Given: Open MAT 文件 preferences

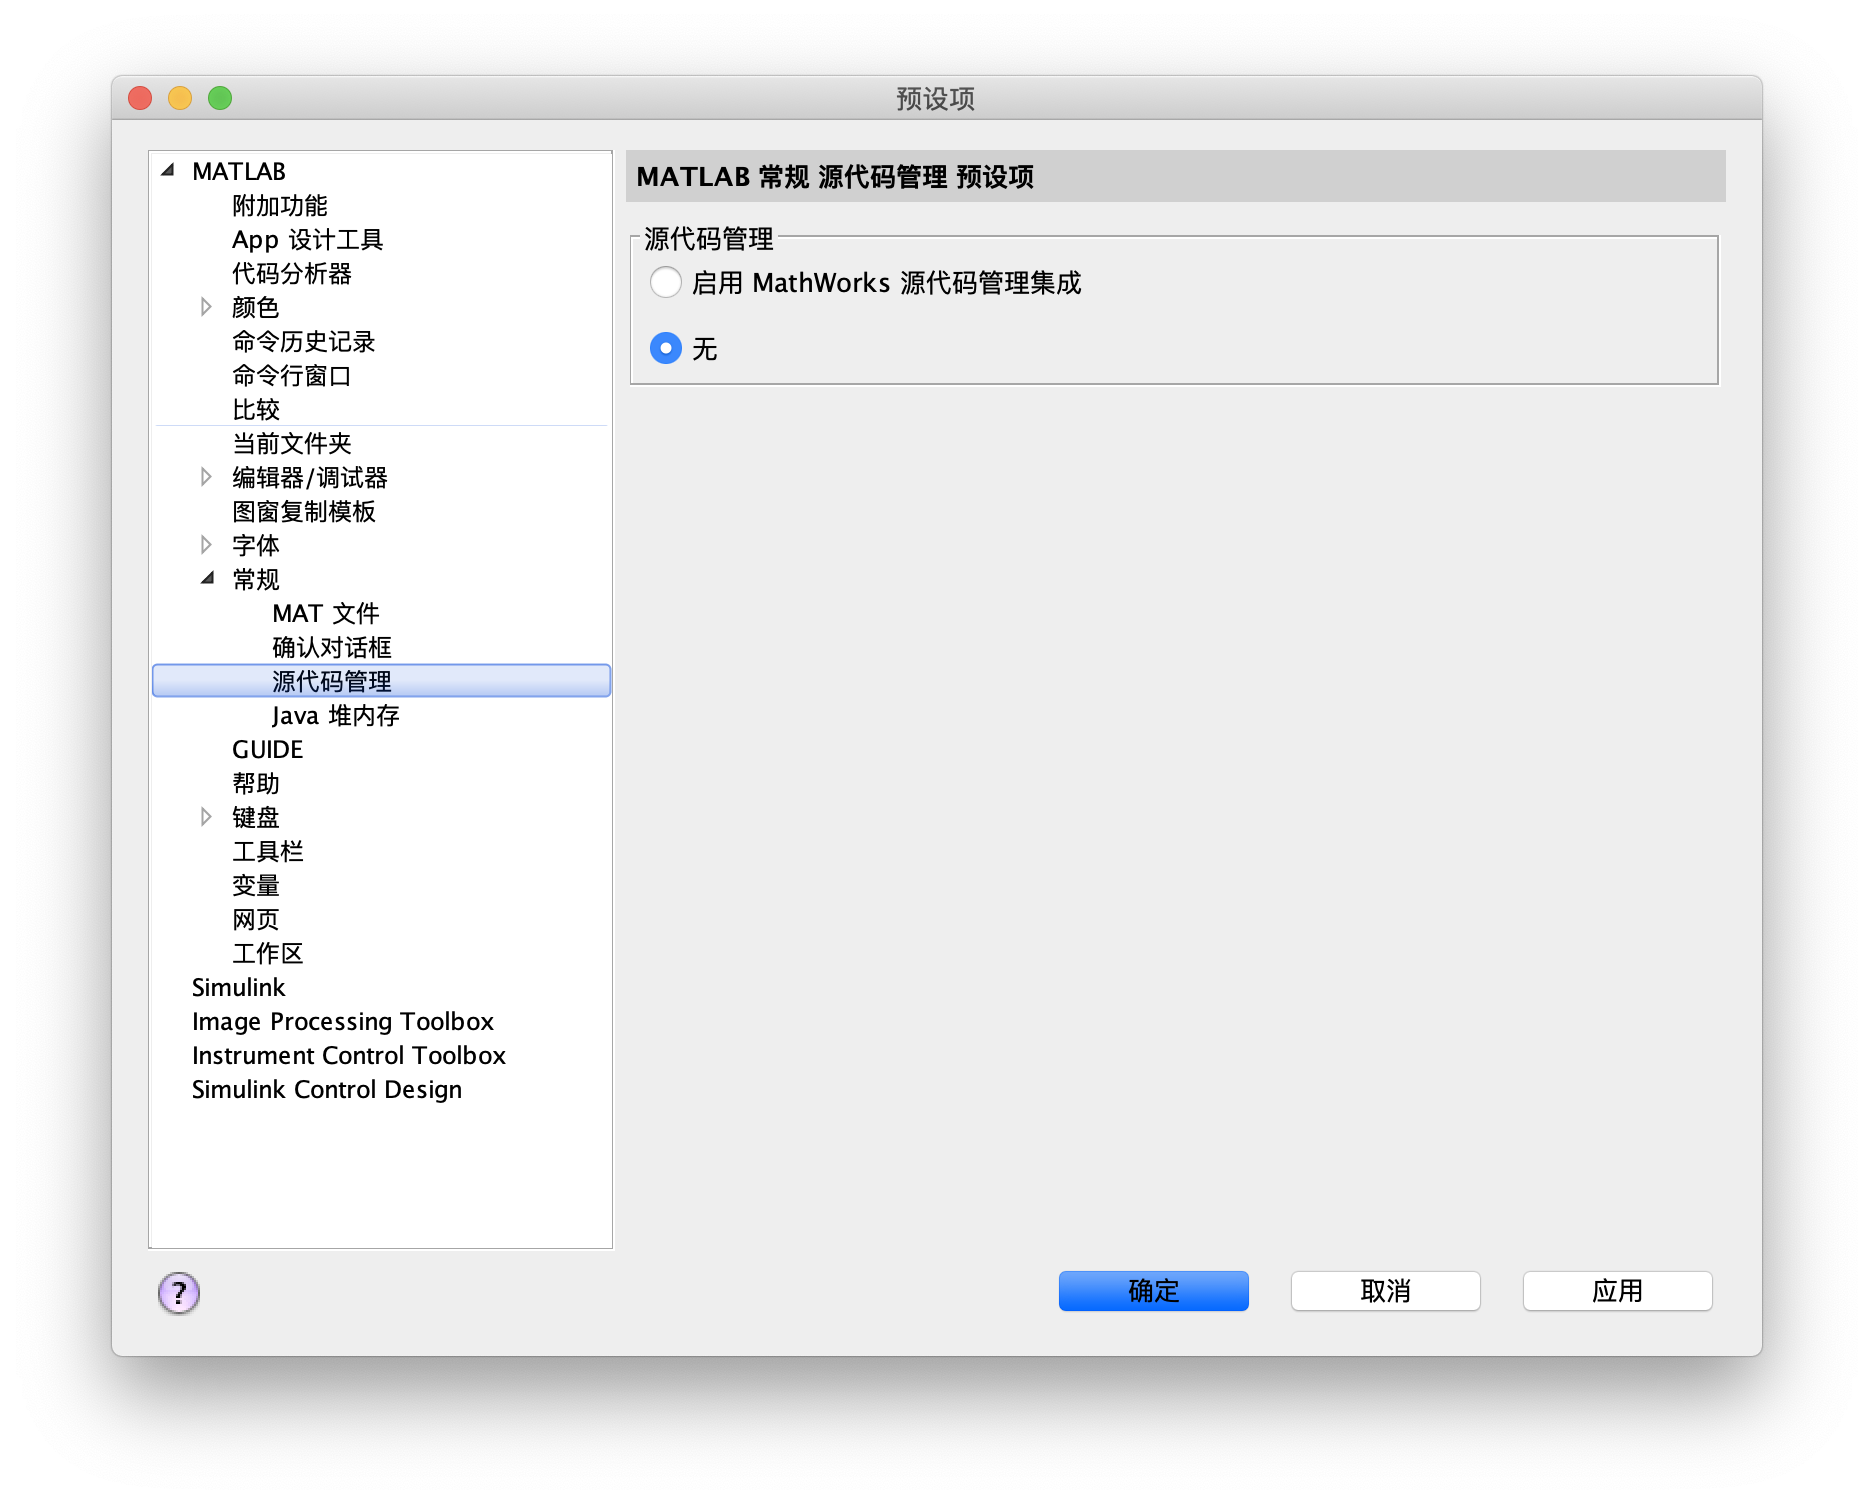Looking at the screenshot, I should pos(326,614).
